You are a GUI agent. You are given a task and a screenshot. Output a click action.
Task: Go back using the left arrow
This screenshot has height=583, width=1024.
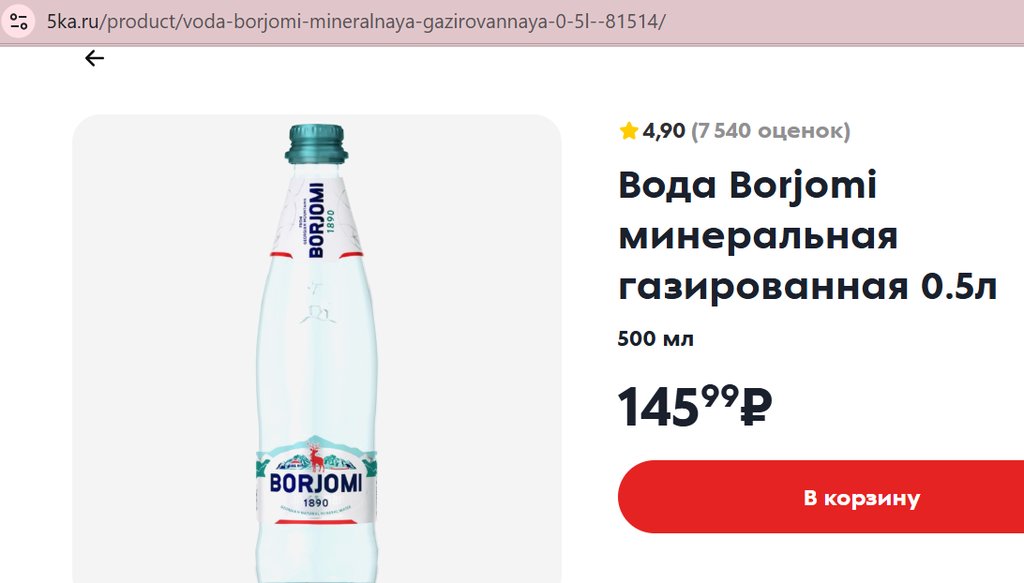coord(94,58)
